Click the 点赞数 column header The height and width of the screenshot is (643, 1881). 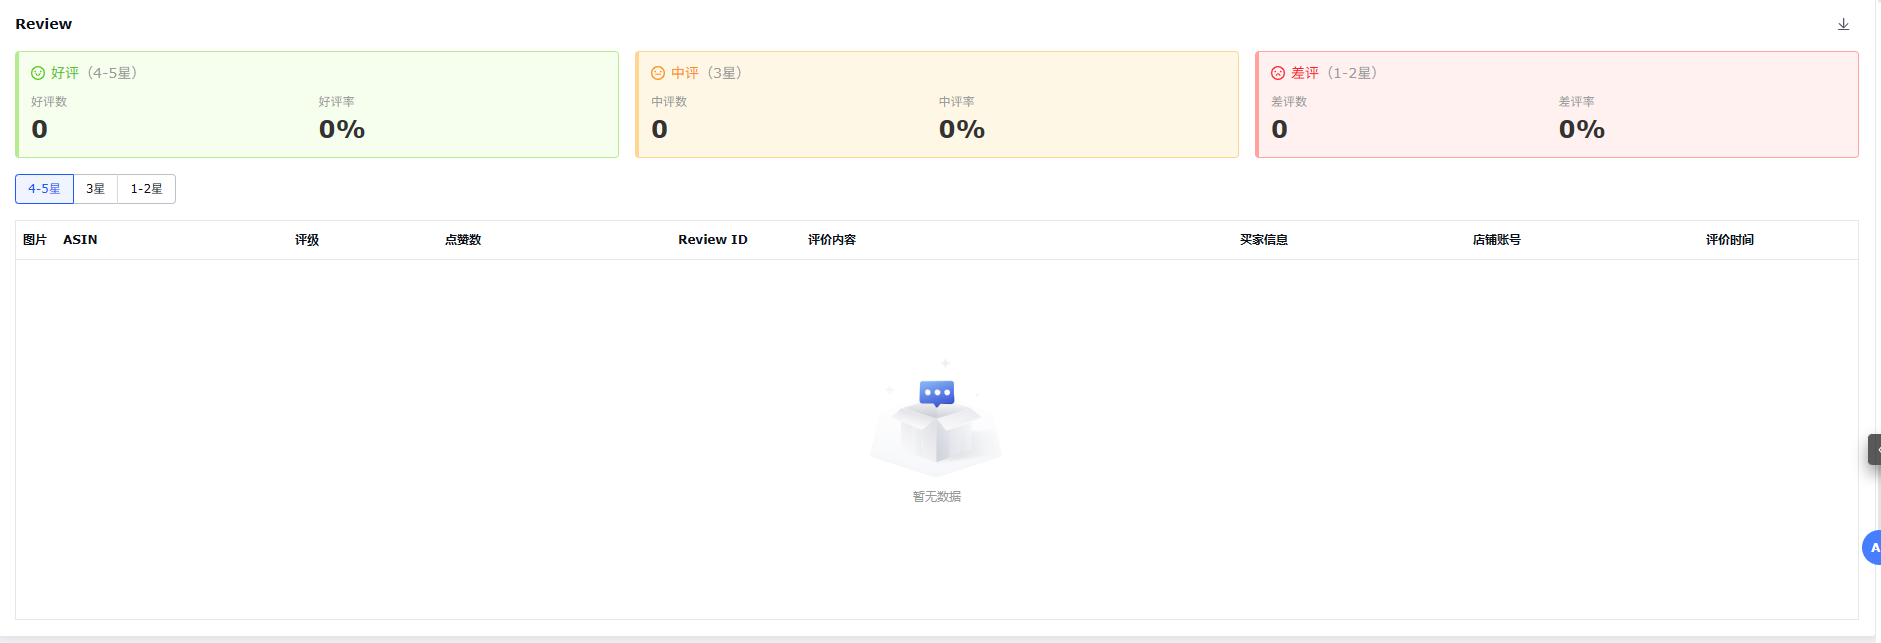[463, 240]
